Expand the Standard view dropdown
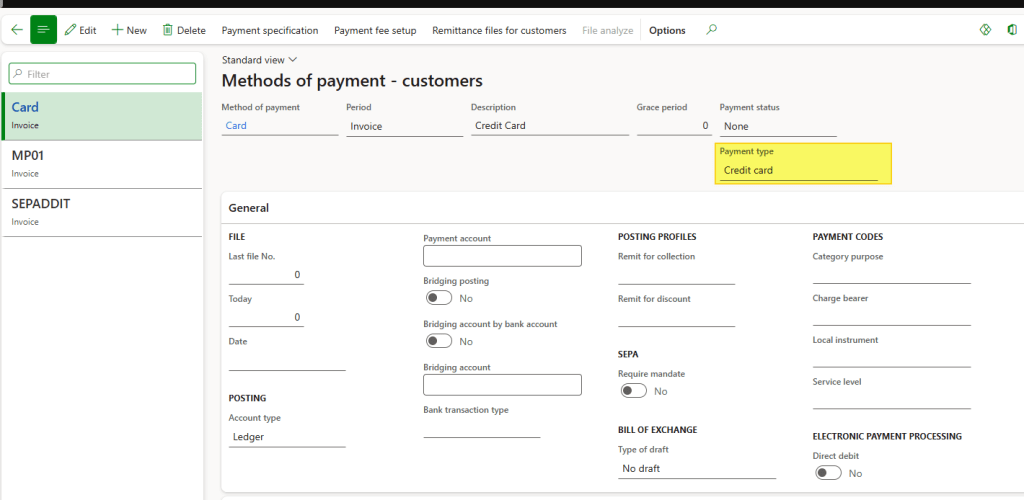Image resolution: width=1024 pixels, height=500 pixels. [259, 60]
